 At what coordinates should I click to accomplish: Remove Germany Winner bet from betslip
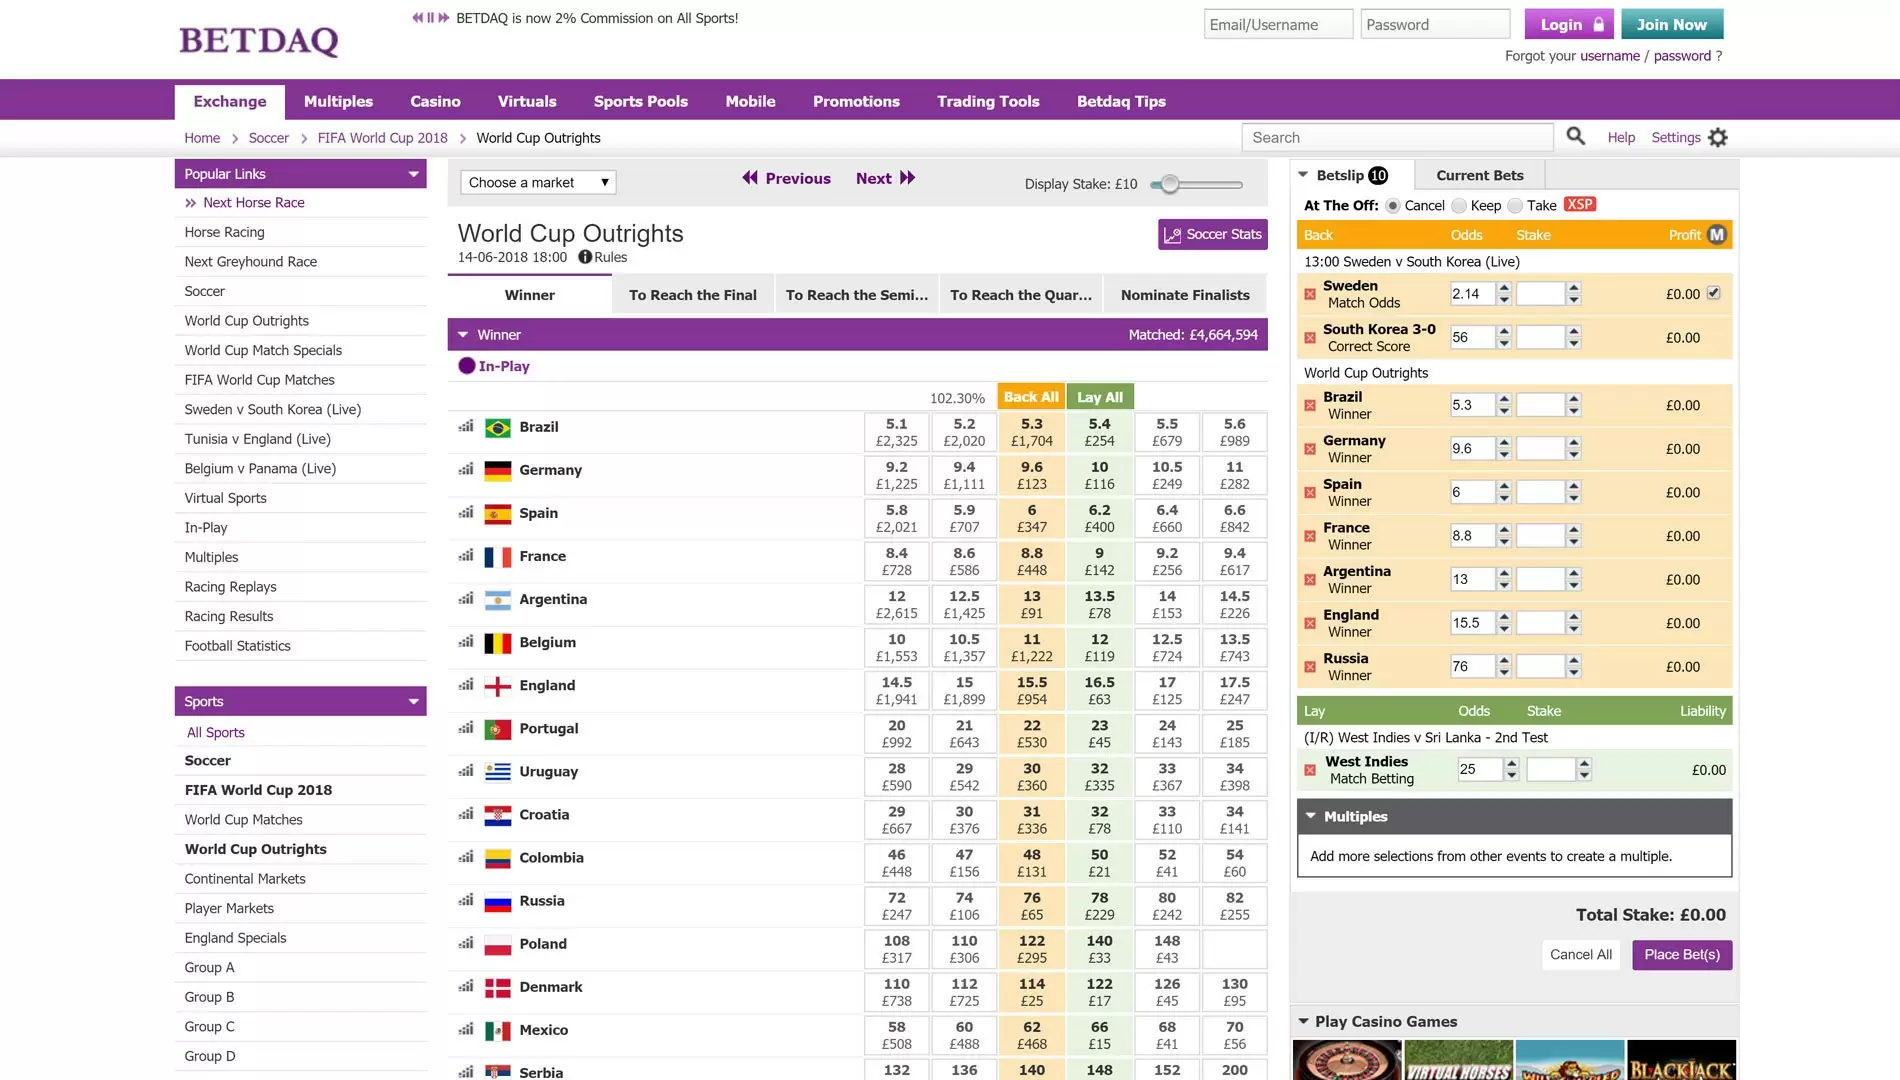pyautogui.click(x=1310, y=449)
